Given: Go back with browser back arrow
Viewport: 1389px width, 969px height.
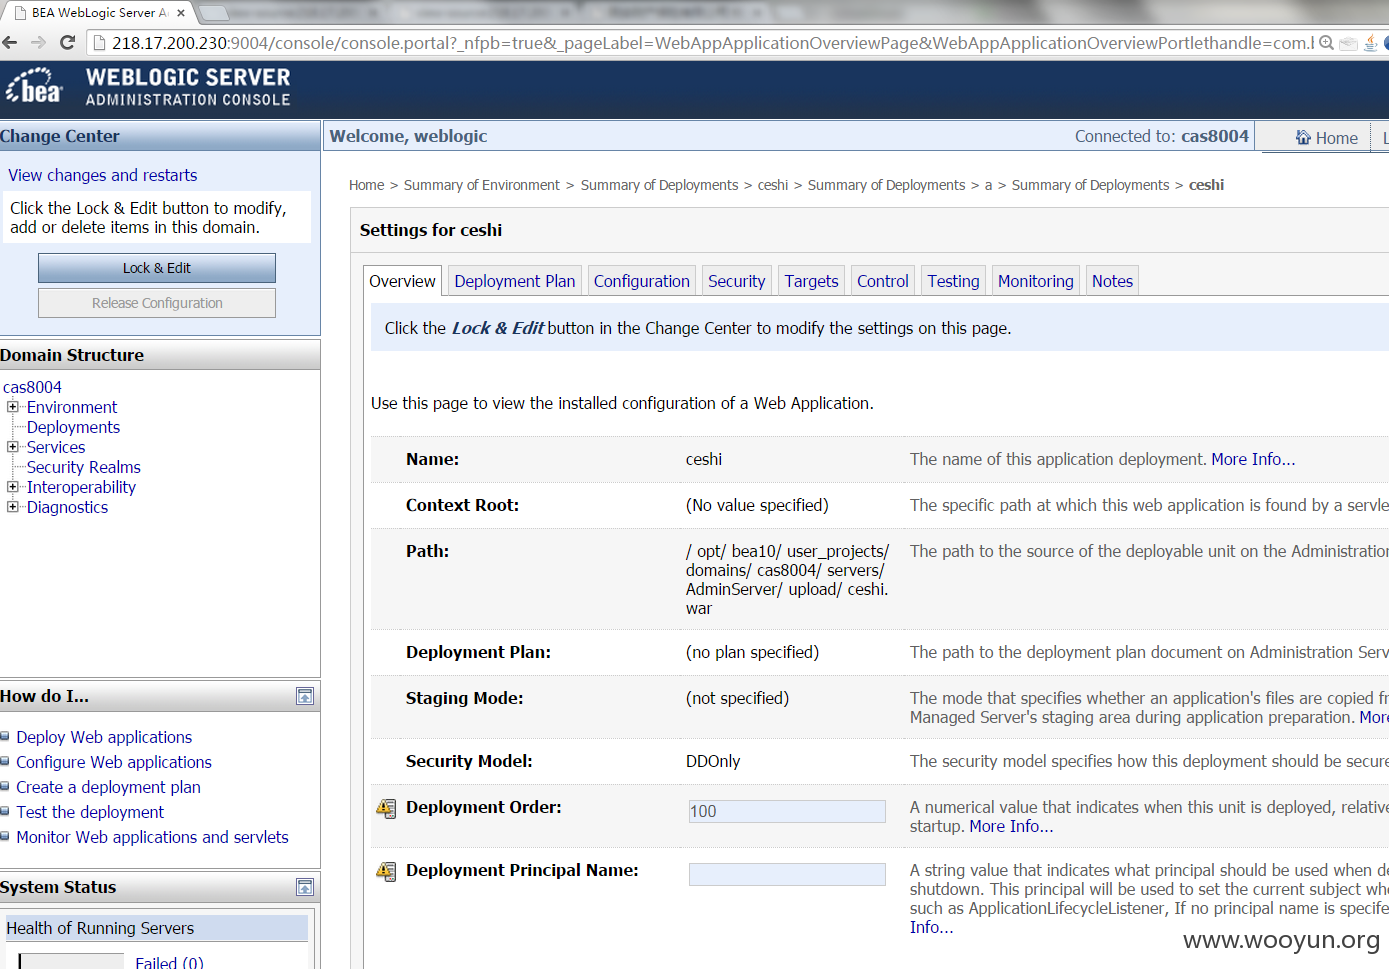Looking at the screenshot, I should pos(10,42).
